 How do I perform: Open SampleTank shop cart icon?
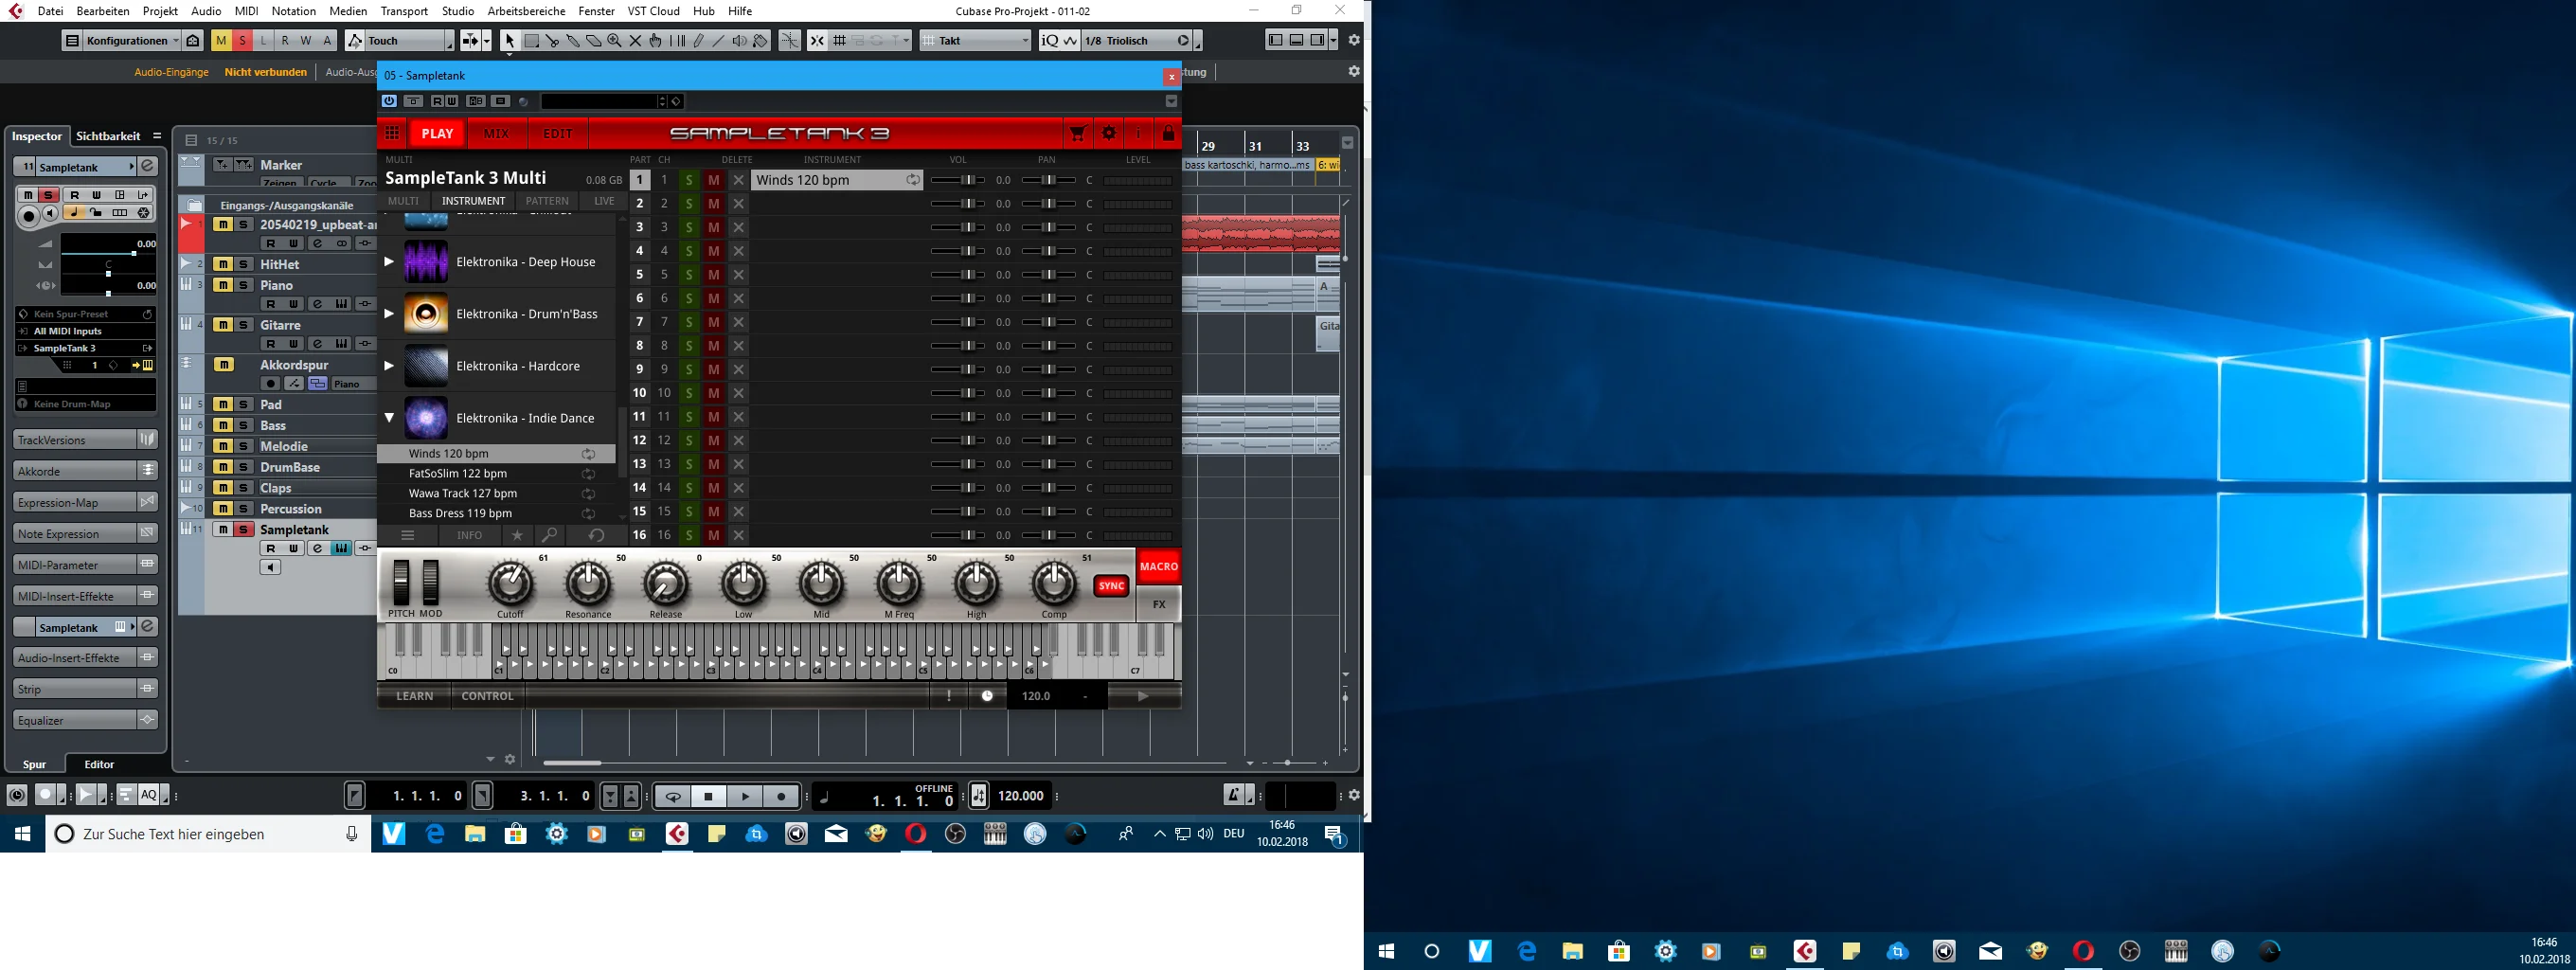tap(1078, 133)
